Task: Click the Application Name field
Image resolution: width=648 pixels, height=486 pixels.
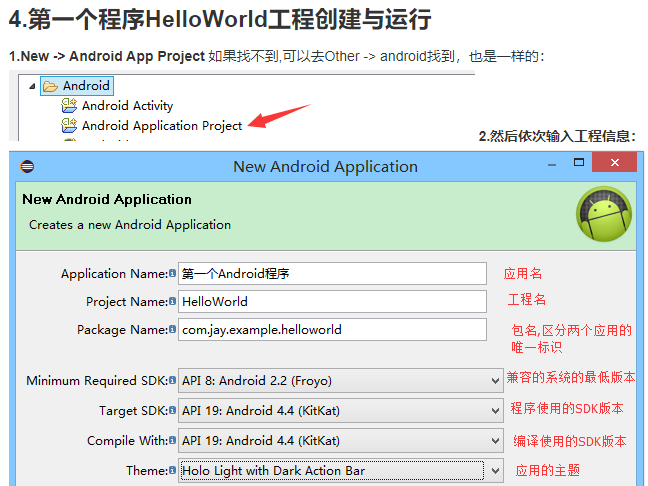Action: 332,274
